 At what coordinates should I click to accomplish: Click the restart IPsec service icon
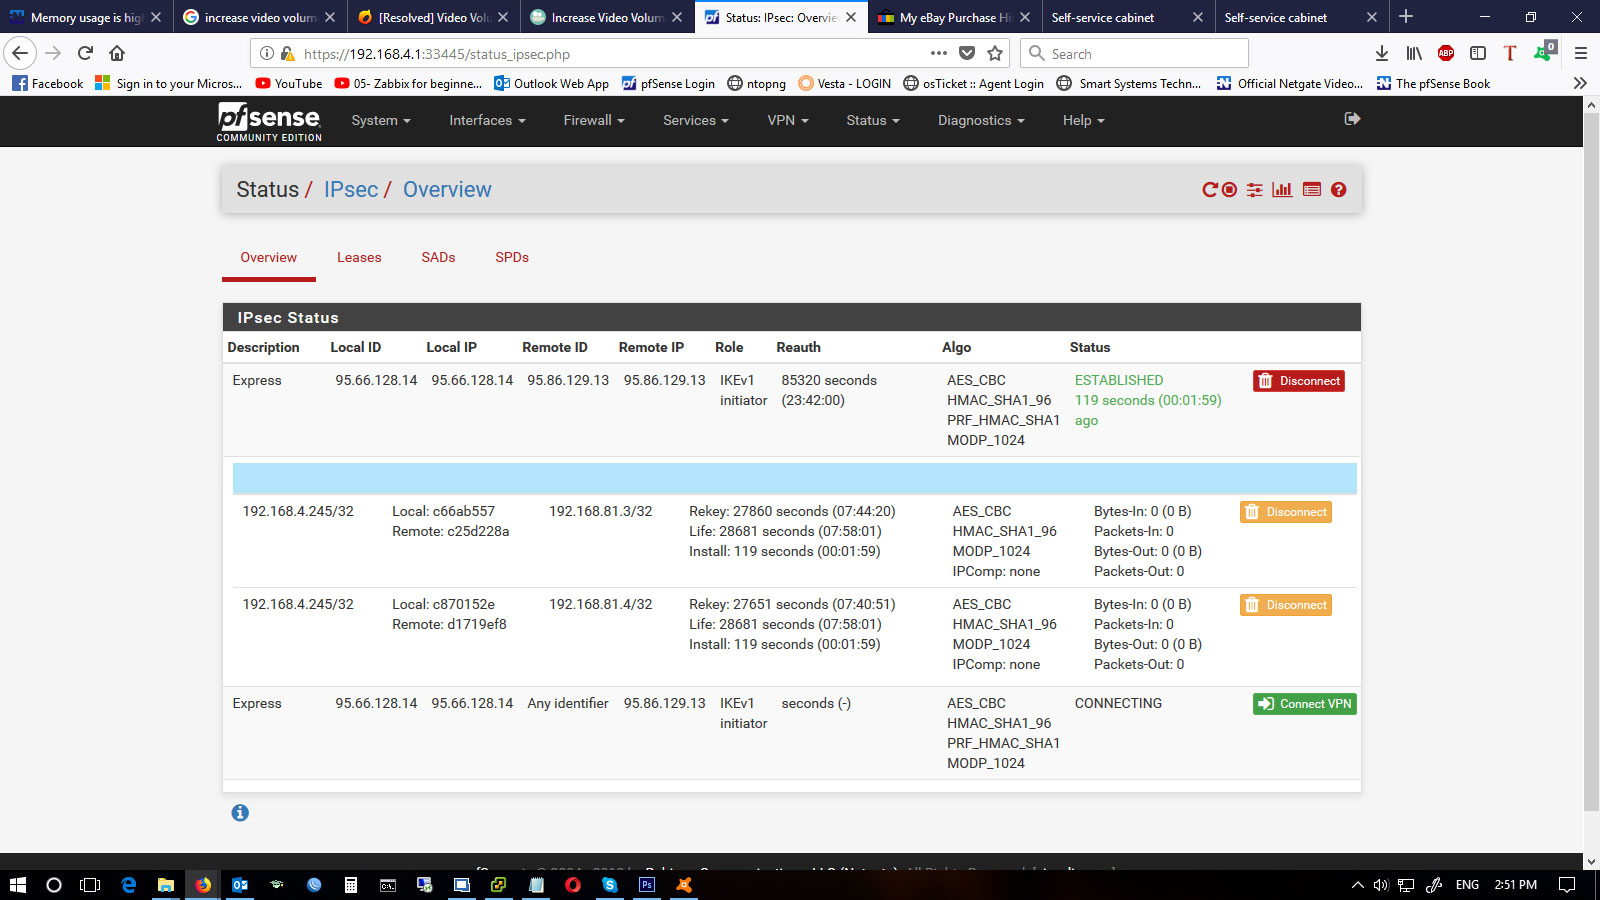1210,190
